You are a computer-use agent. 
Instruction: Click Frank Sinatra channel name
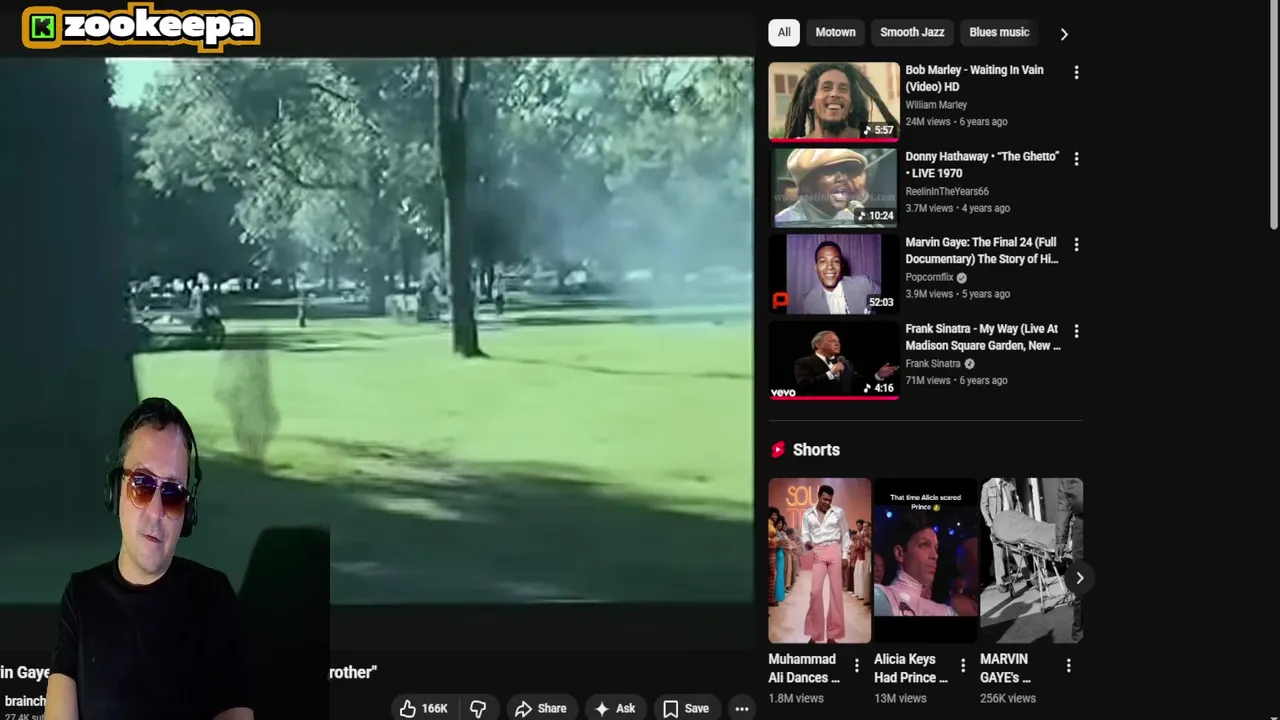(932, 363)
